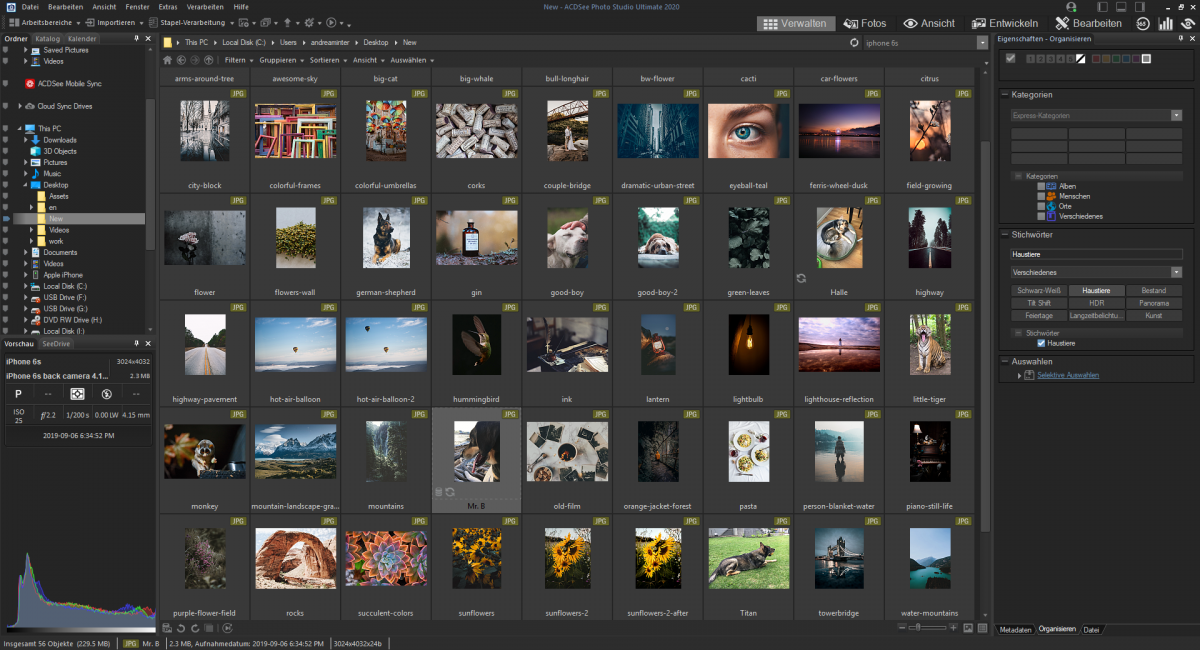Open the Extras menu

[168, 7]
